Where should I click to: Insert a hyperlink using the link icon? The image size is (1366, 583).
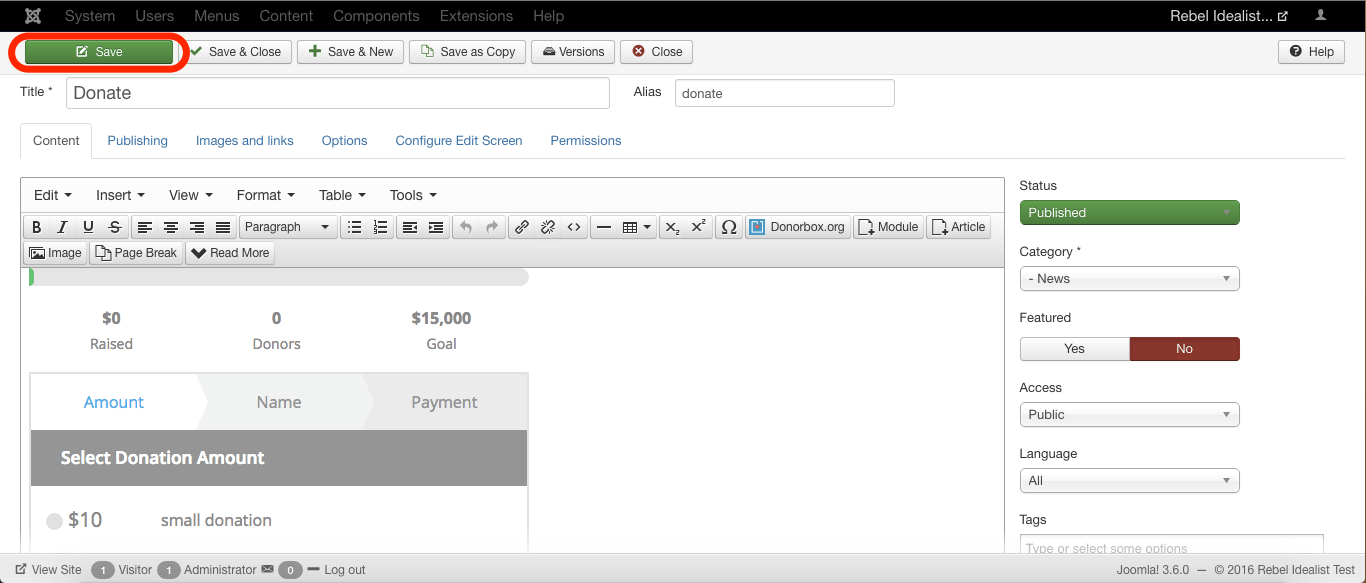pos(521,227)
